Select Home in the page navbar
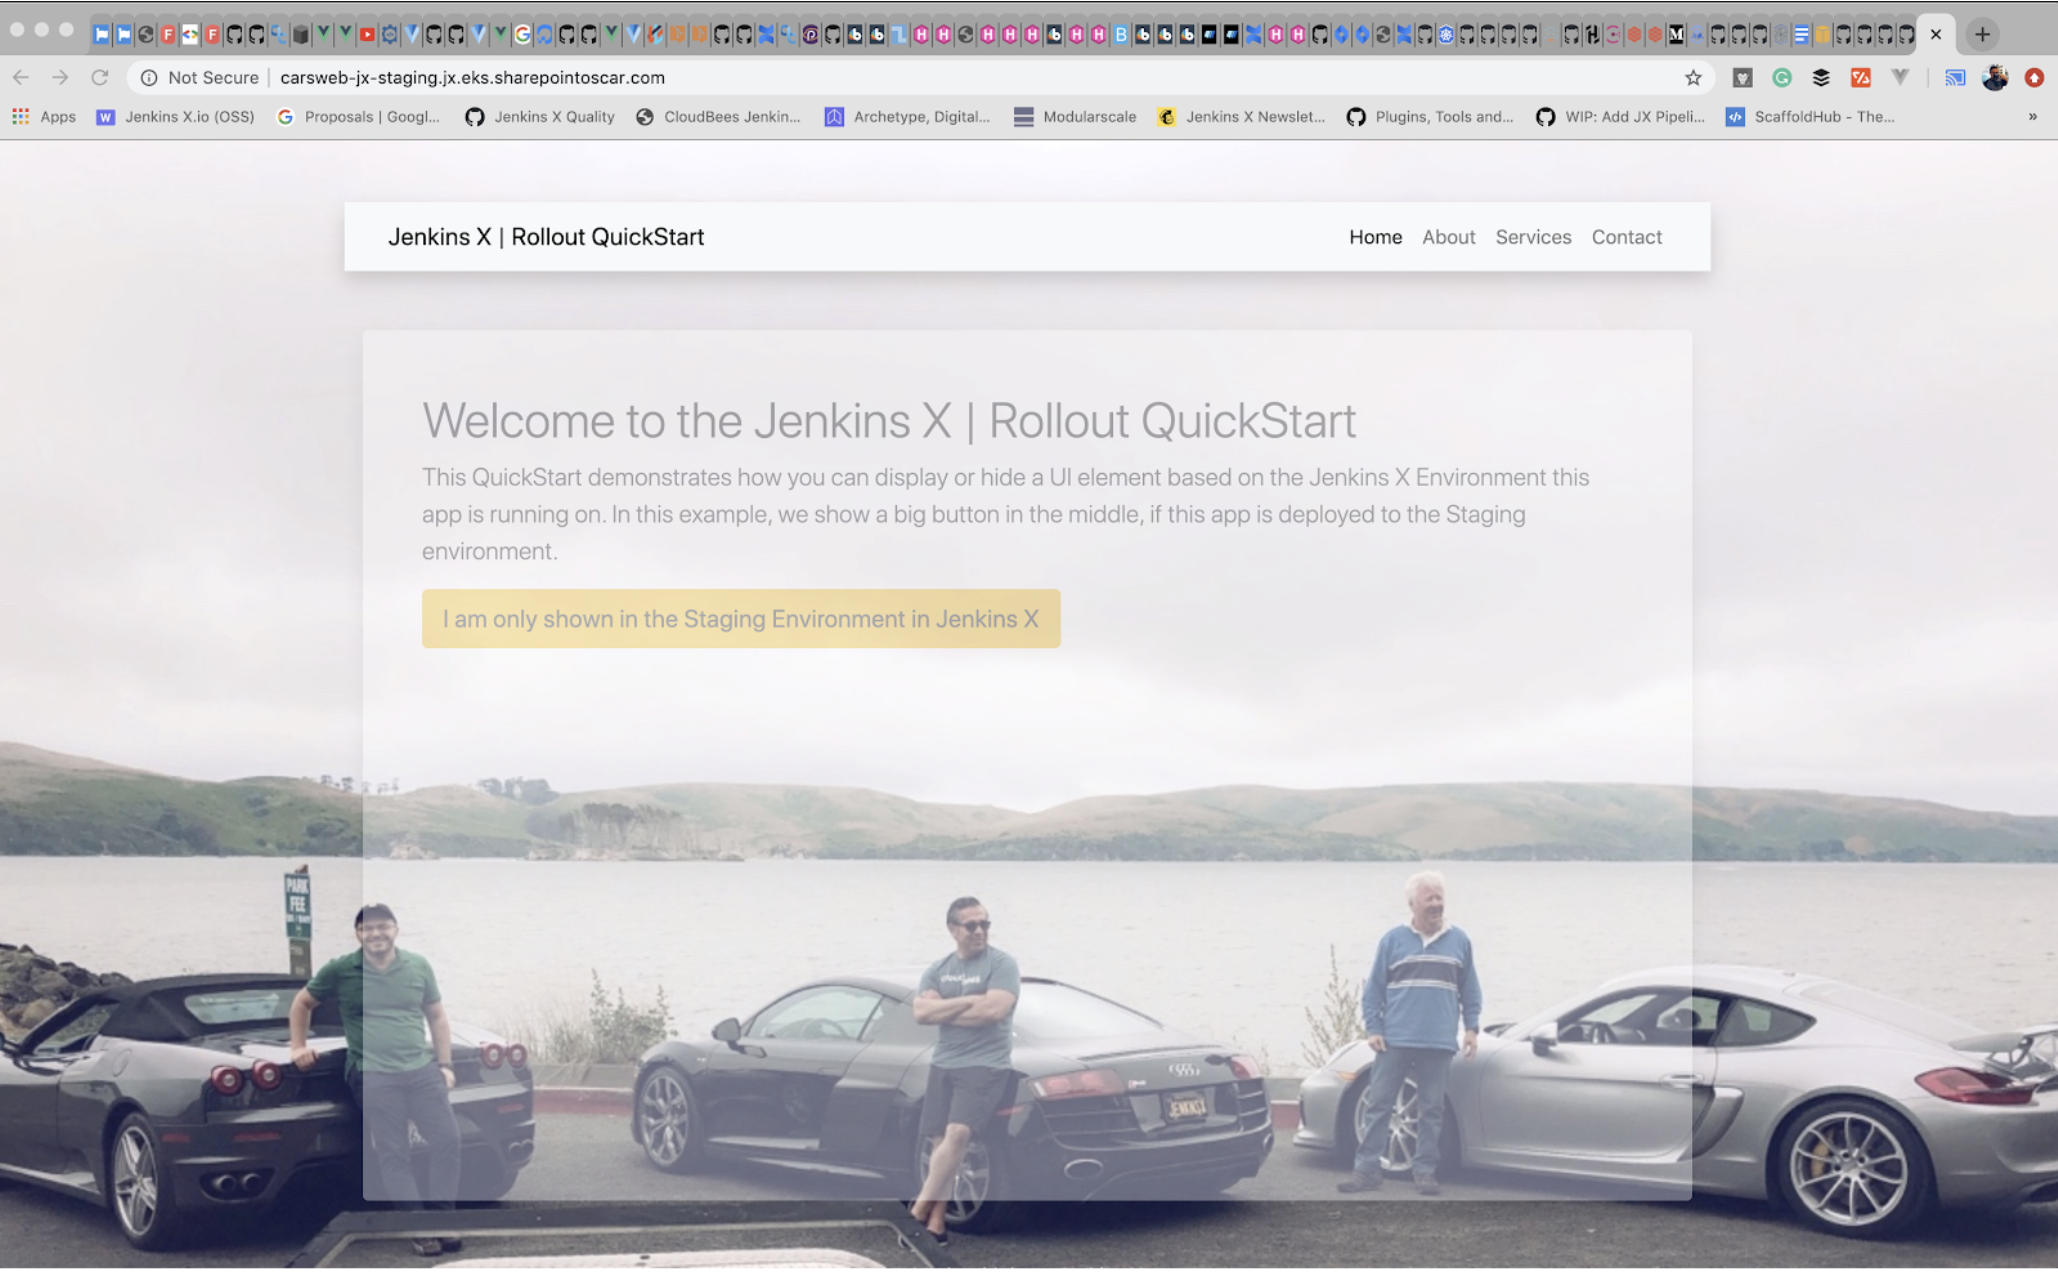Image resolution: width=2058 pixels, height=1272 pixels. (1375, 237)
